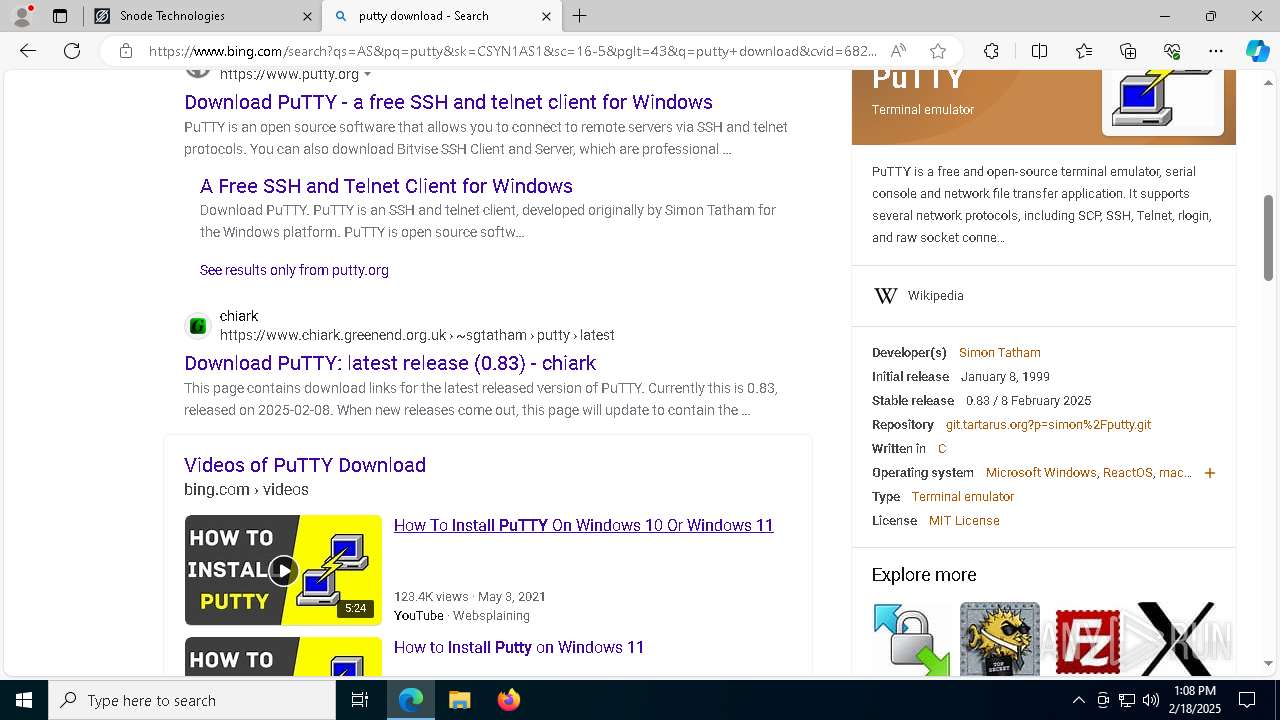Open the MIT License link
1280x720 pixels.
coord(964,521)
